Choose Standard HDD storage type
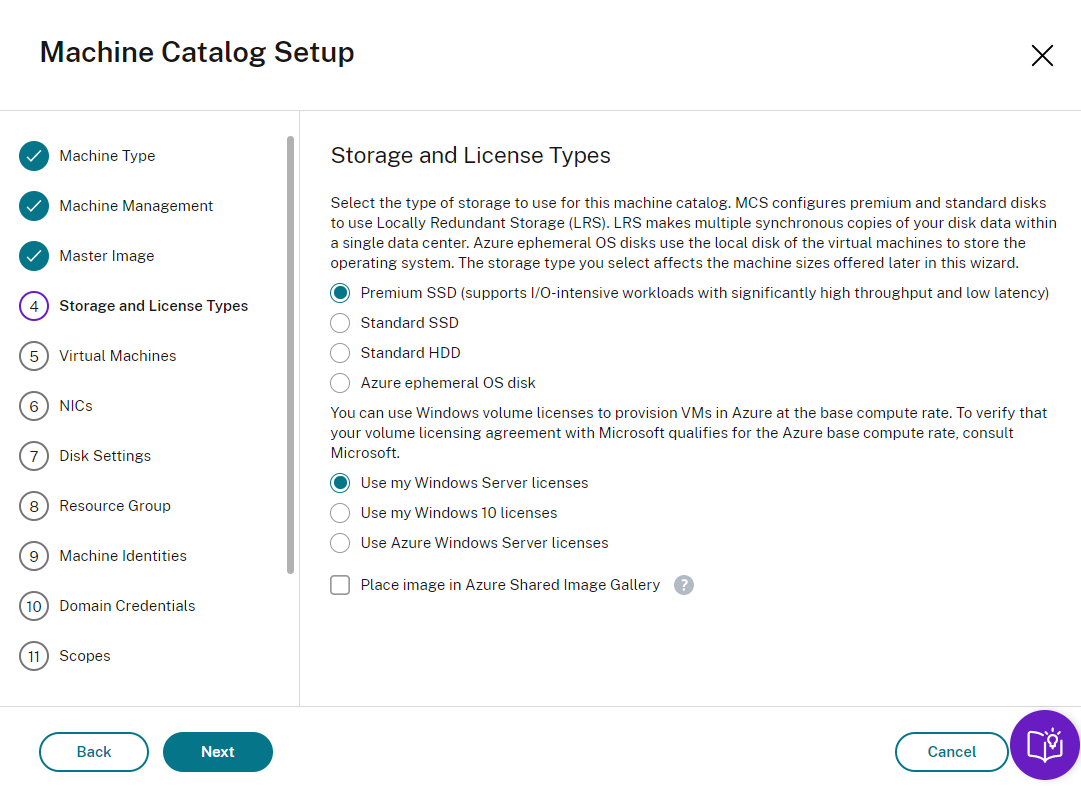This screenshot has height=786, width=1081. [x=341, y=353]
